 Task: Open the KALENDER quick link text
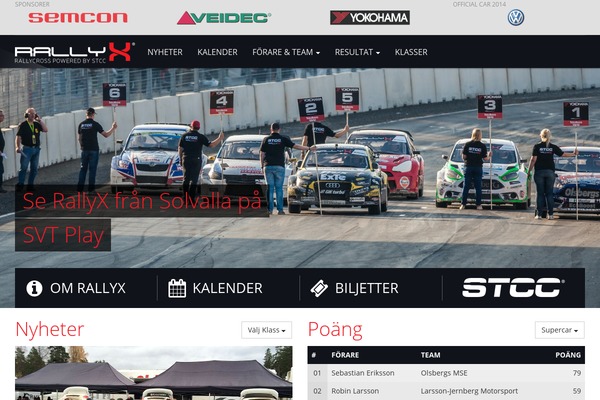tap(227, 288)
